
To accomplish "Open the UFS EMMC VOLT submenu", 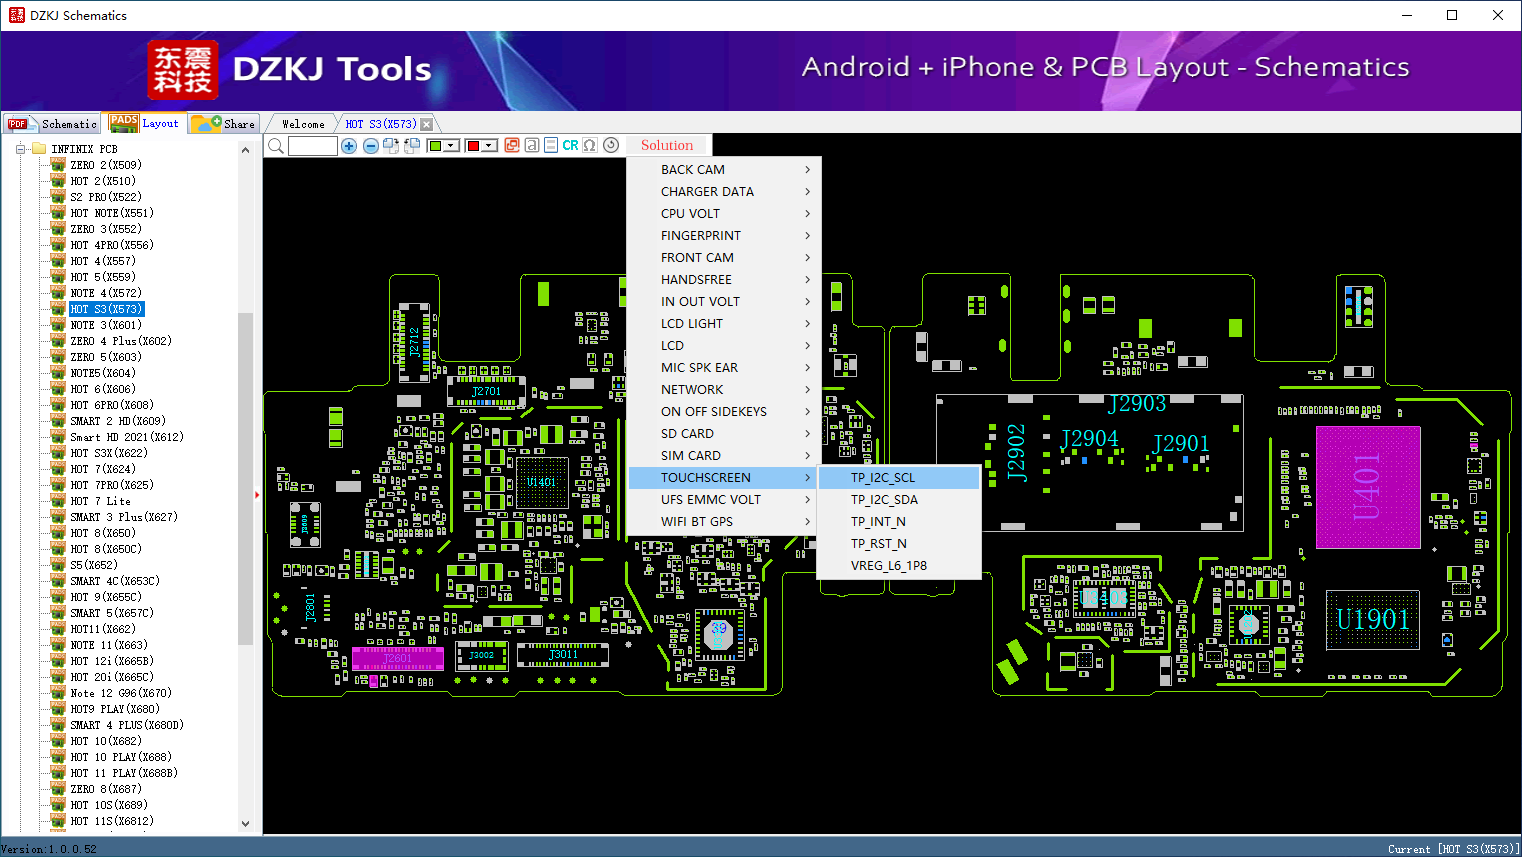I will [x=724, y=500].
